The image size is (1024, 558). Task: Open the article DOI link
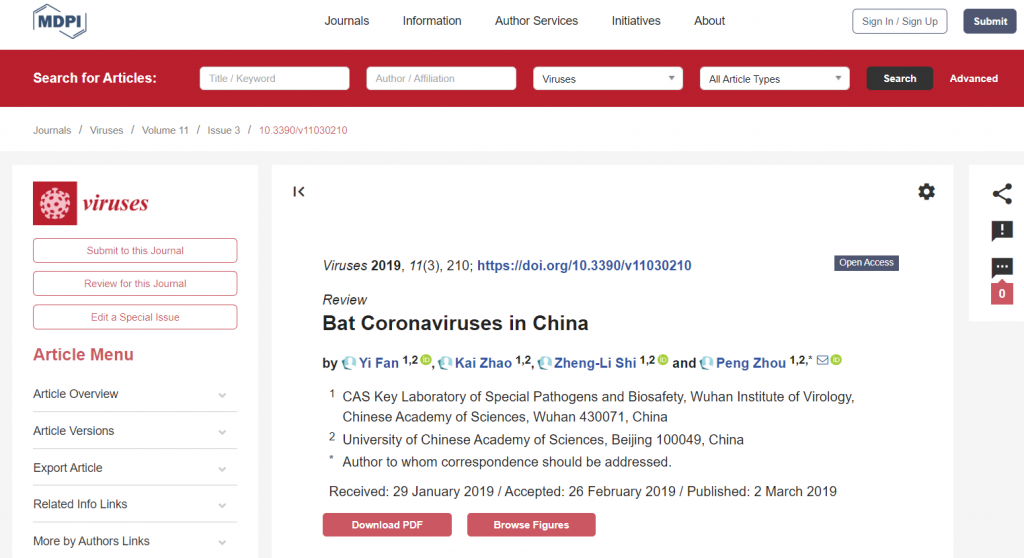[584, 266]
